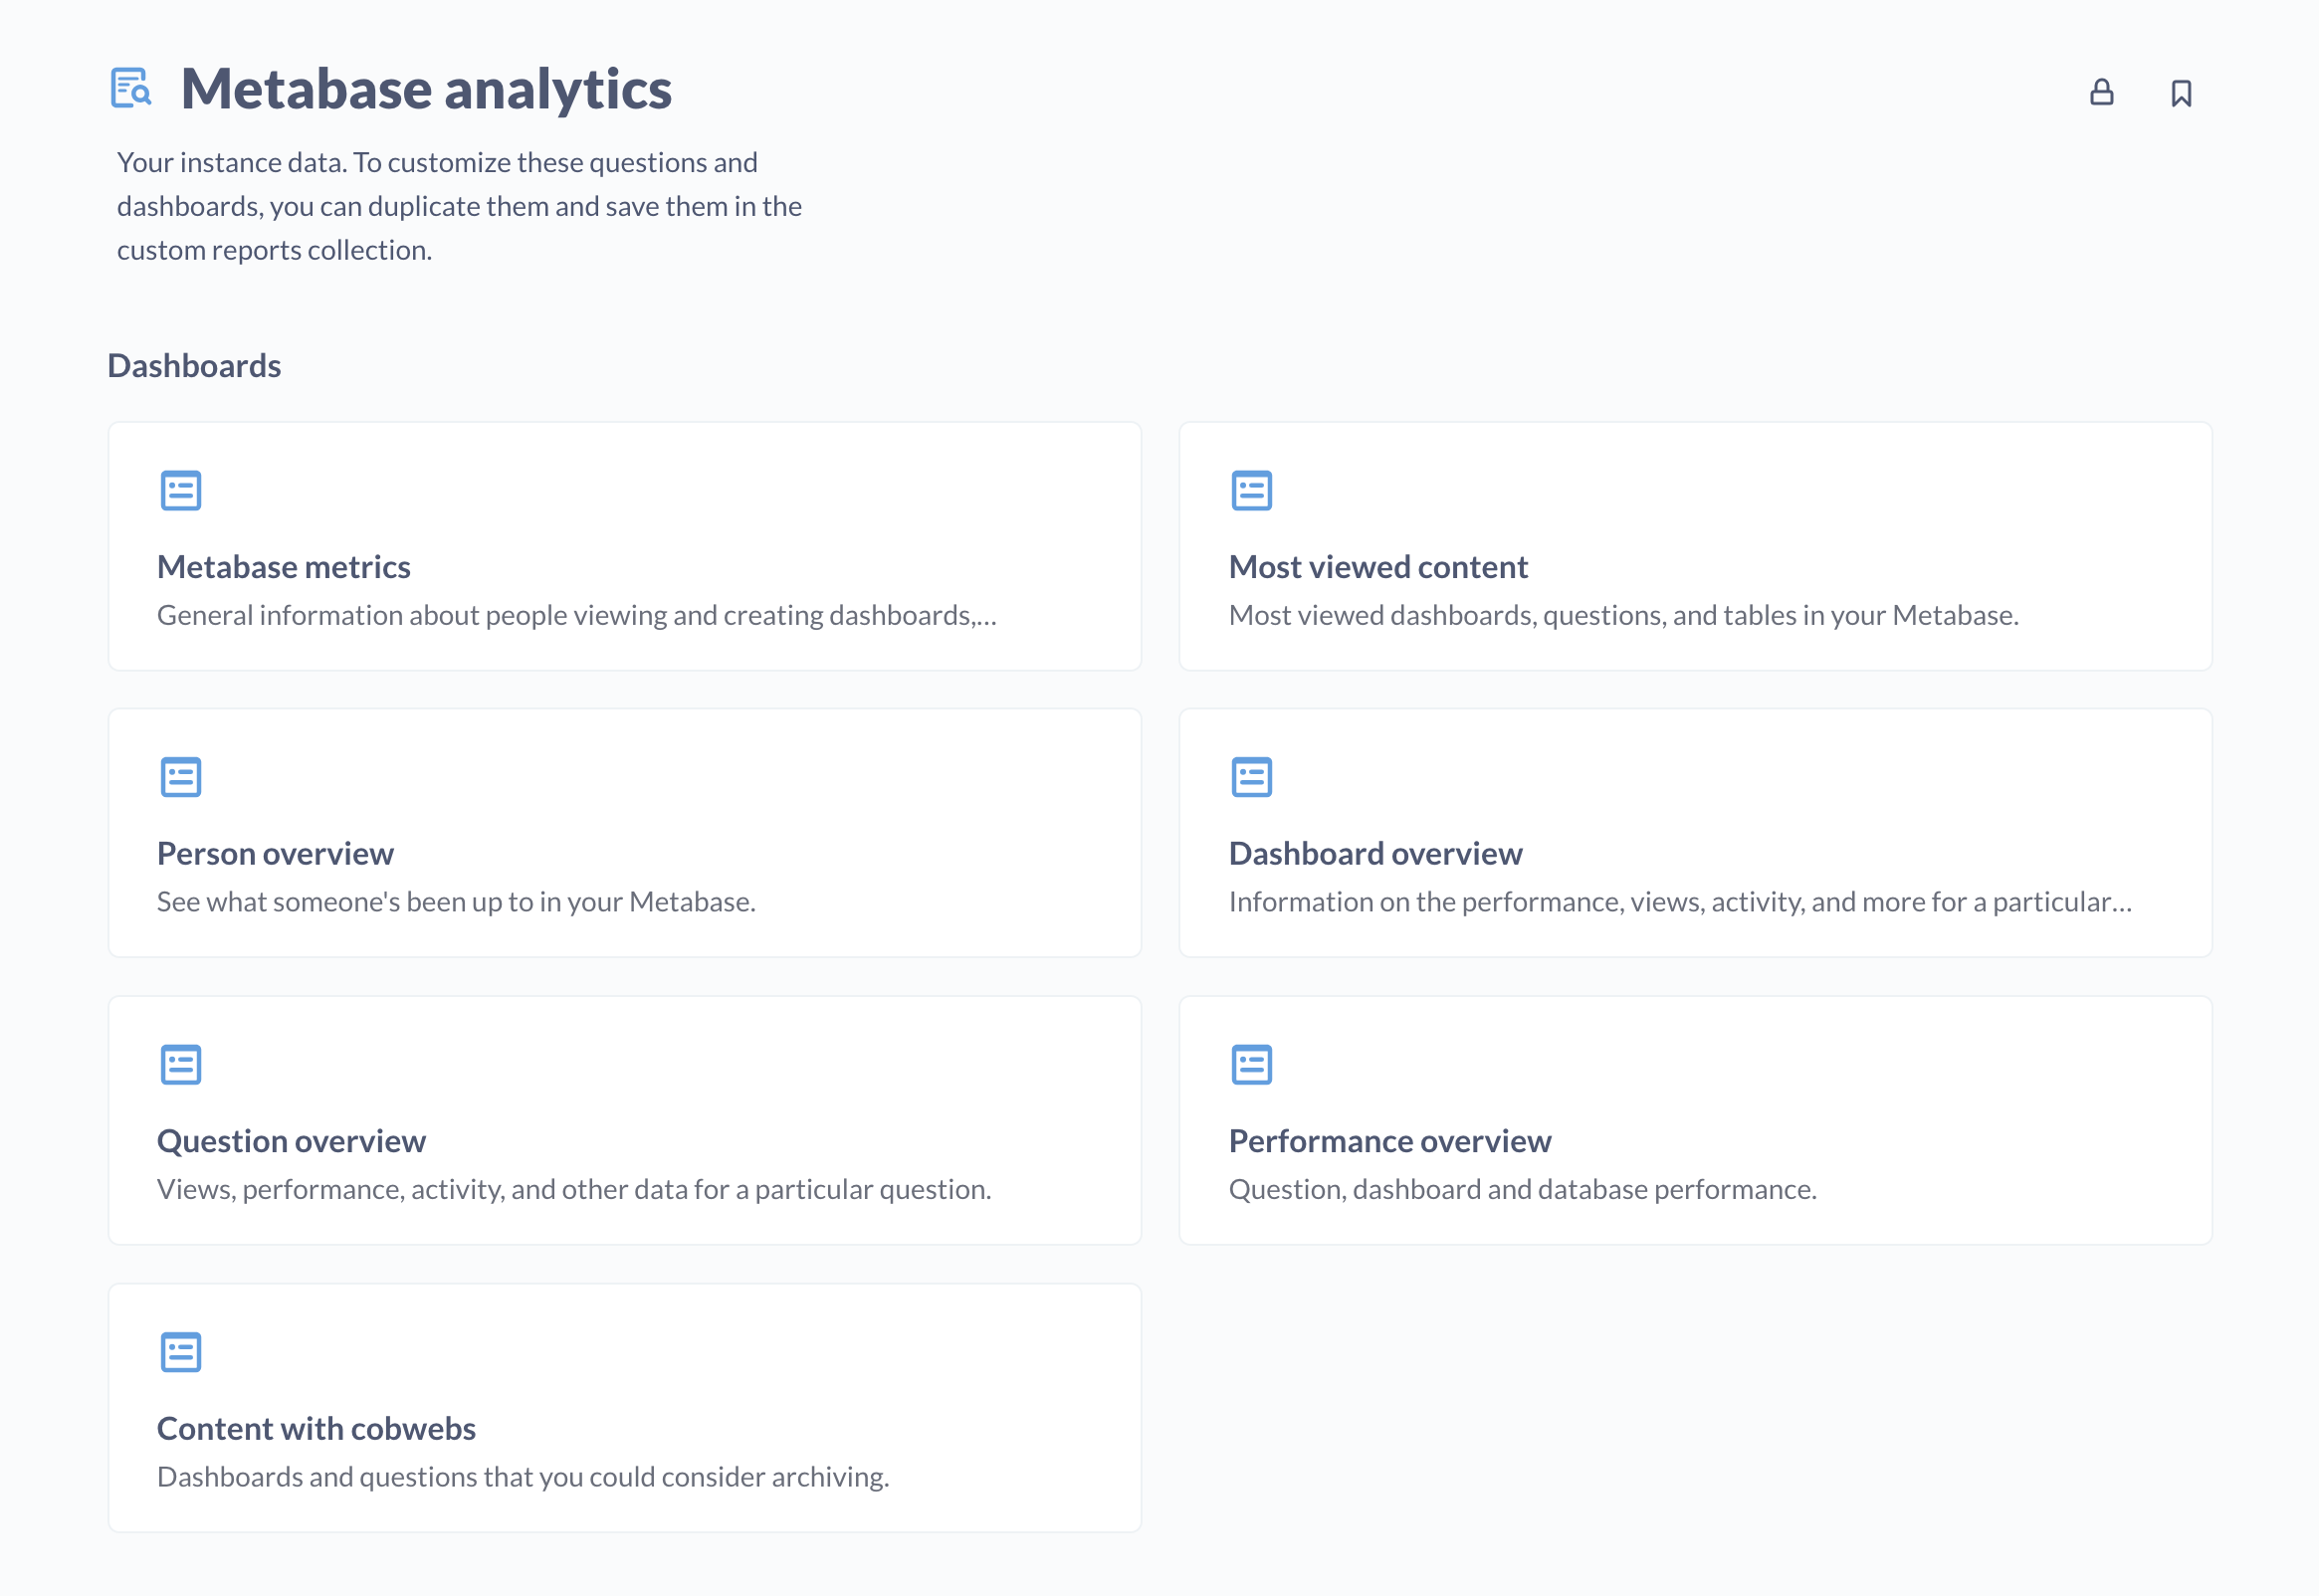The image size is (2319, 1596).
Task: Open the Question overview dashboard
Action: [x=291, y=1140]
